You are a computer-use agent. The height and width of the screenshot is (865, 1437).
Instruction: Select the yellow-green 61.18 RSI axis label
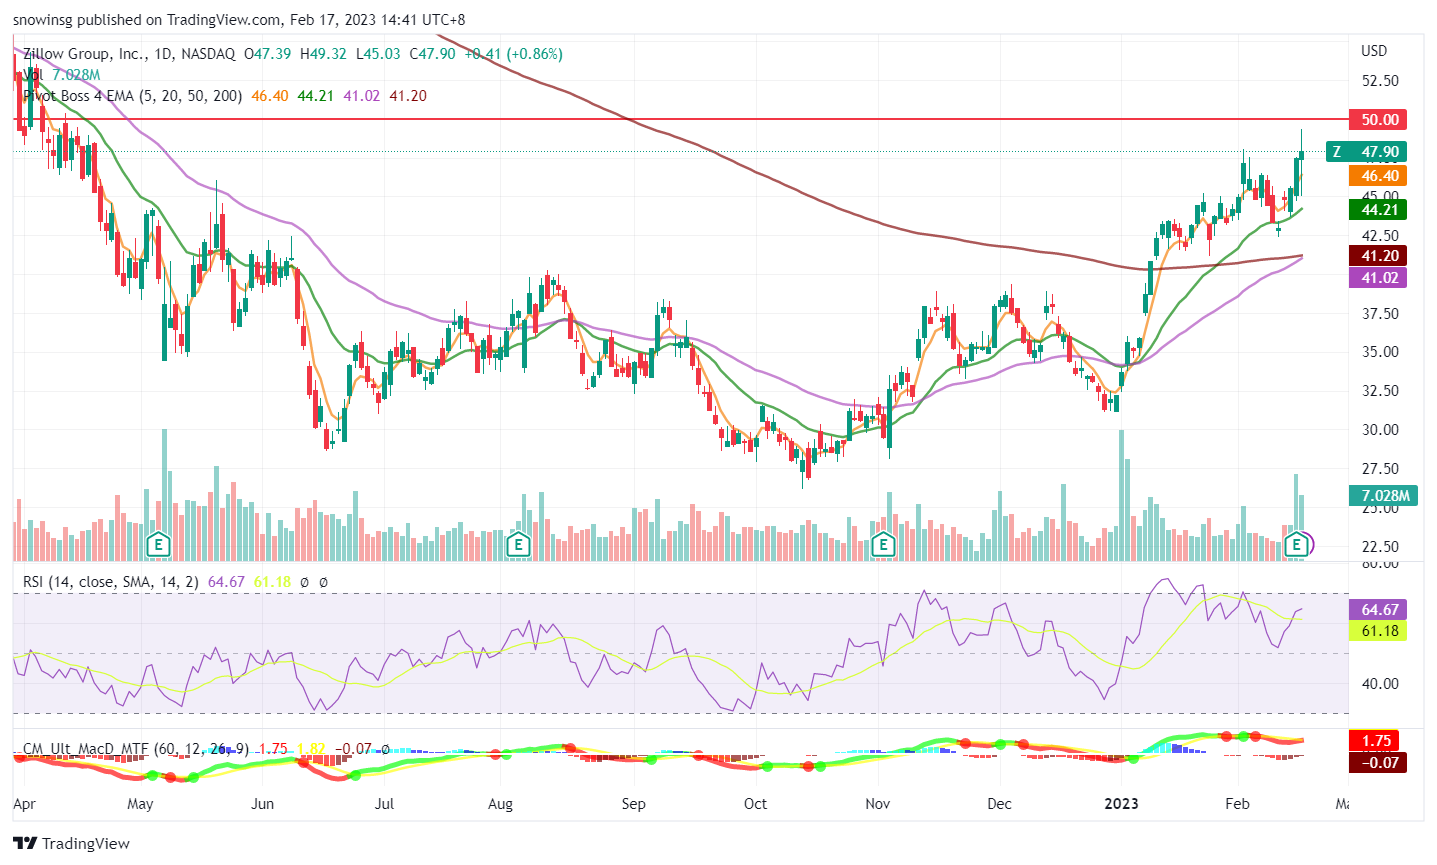1378,631
